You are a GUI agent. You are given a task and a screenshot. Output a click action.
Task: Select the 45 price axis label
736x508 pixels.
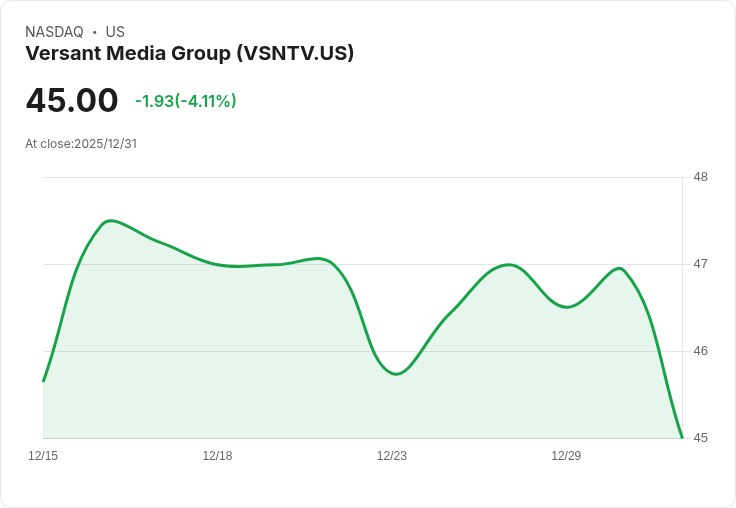[x=700, y=438]
